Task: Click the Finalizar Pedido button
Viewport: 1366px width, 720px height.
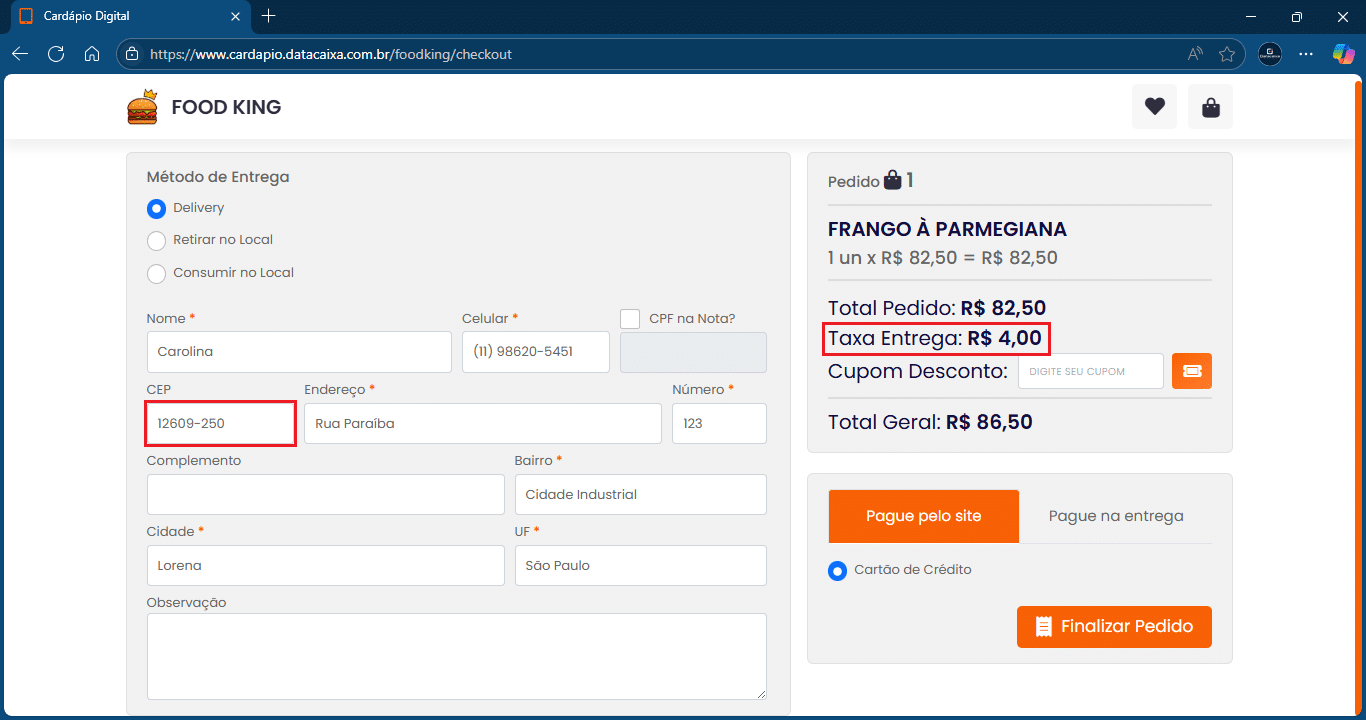Action: click(x=1114, y=627)
